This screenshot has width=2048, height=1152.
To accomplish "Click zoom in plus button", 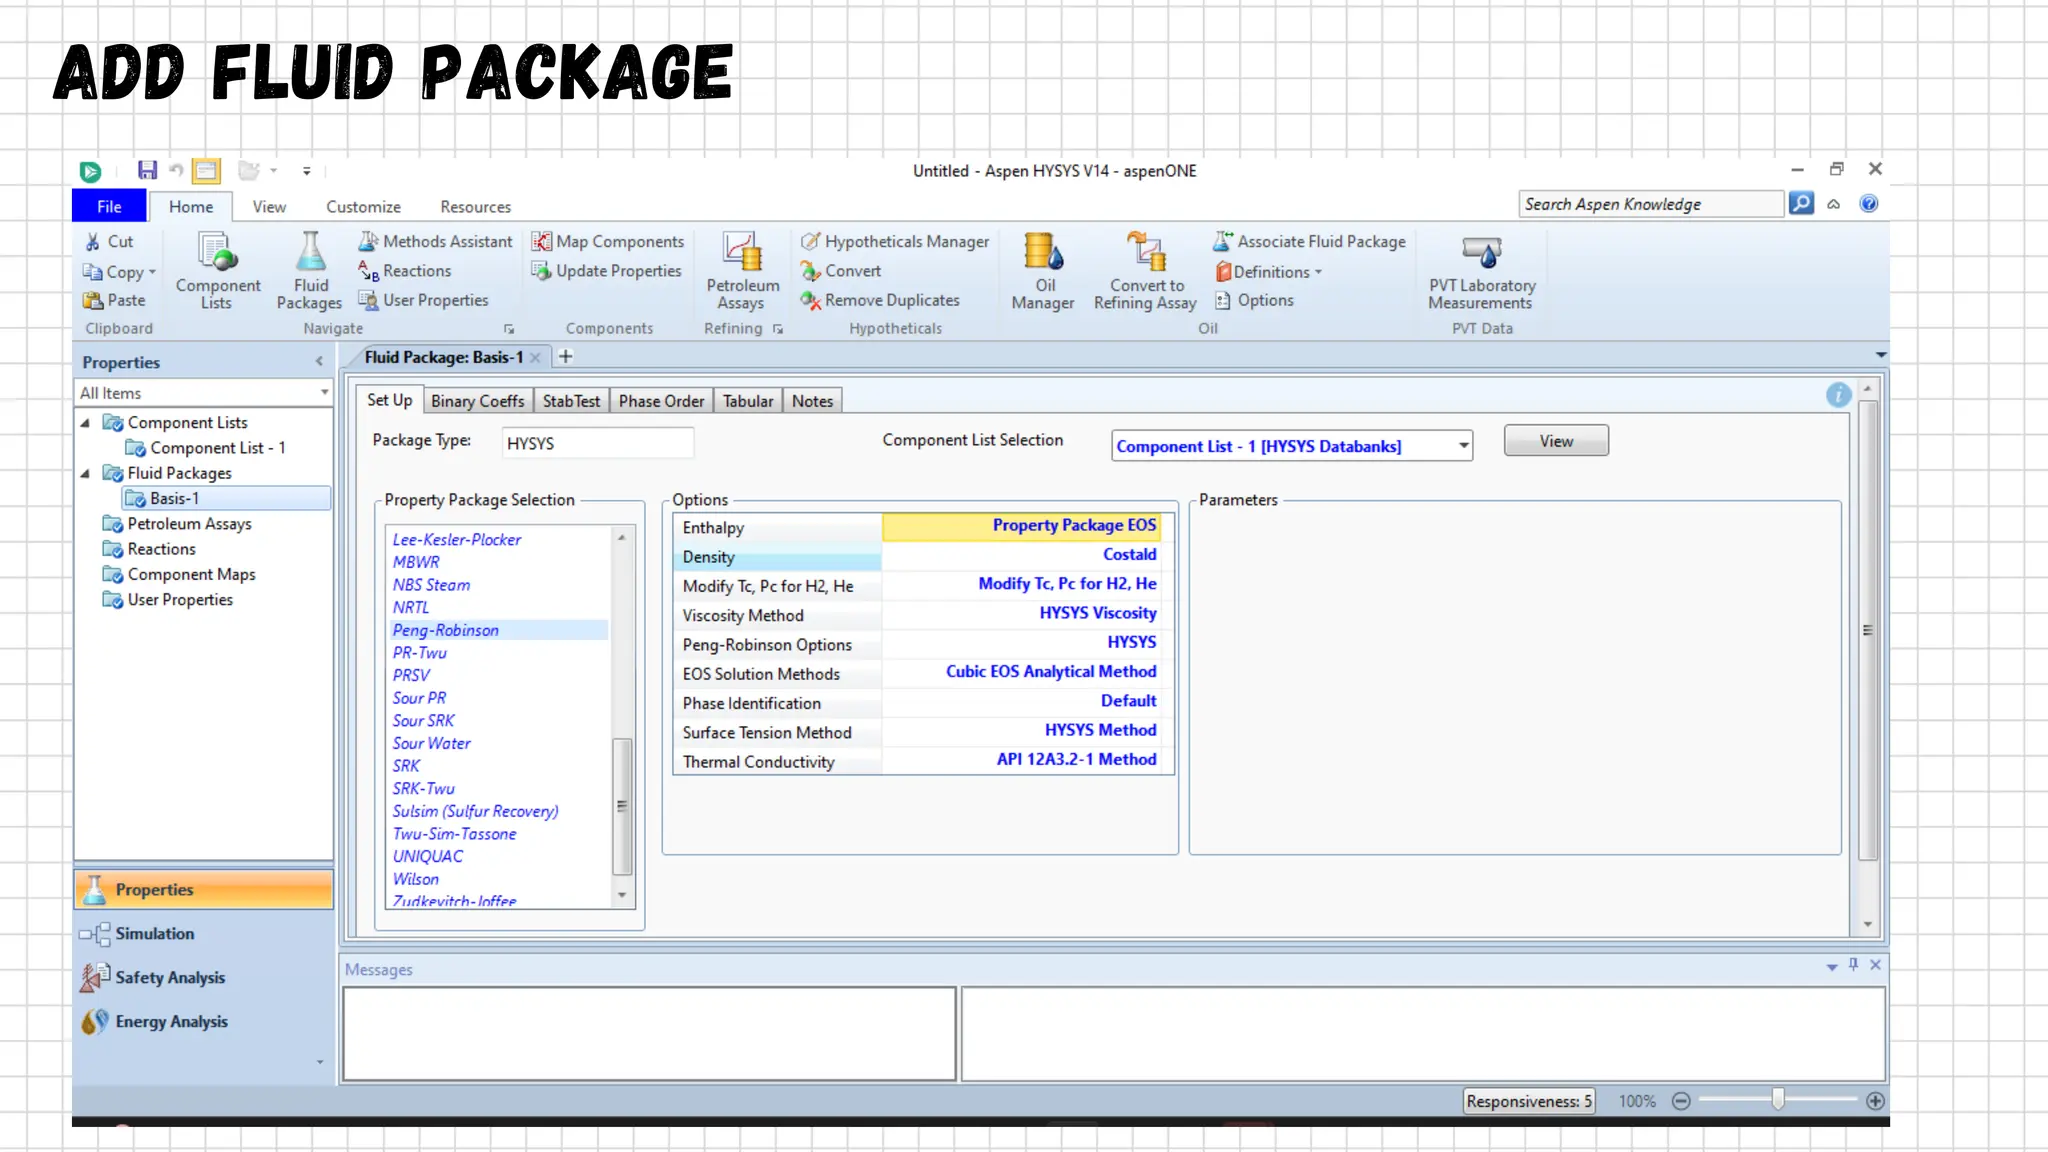I will coord(1875,1101).
